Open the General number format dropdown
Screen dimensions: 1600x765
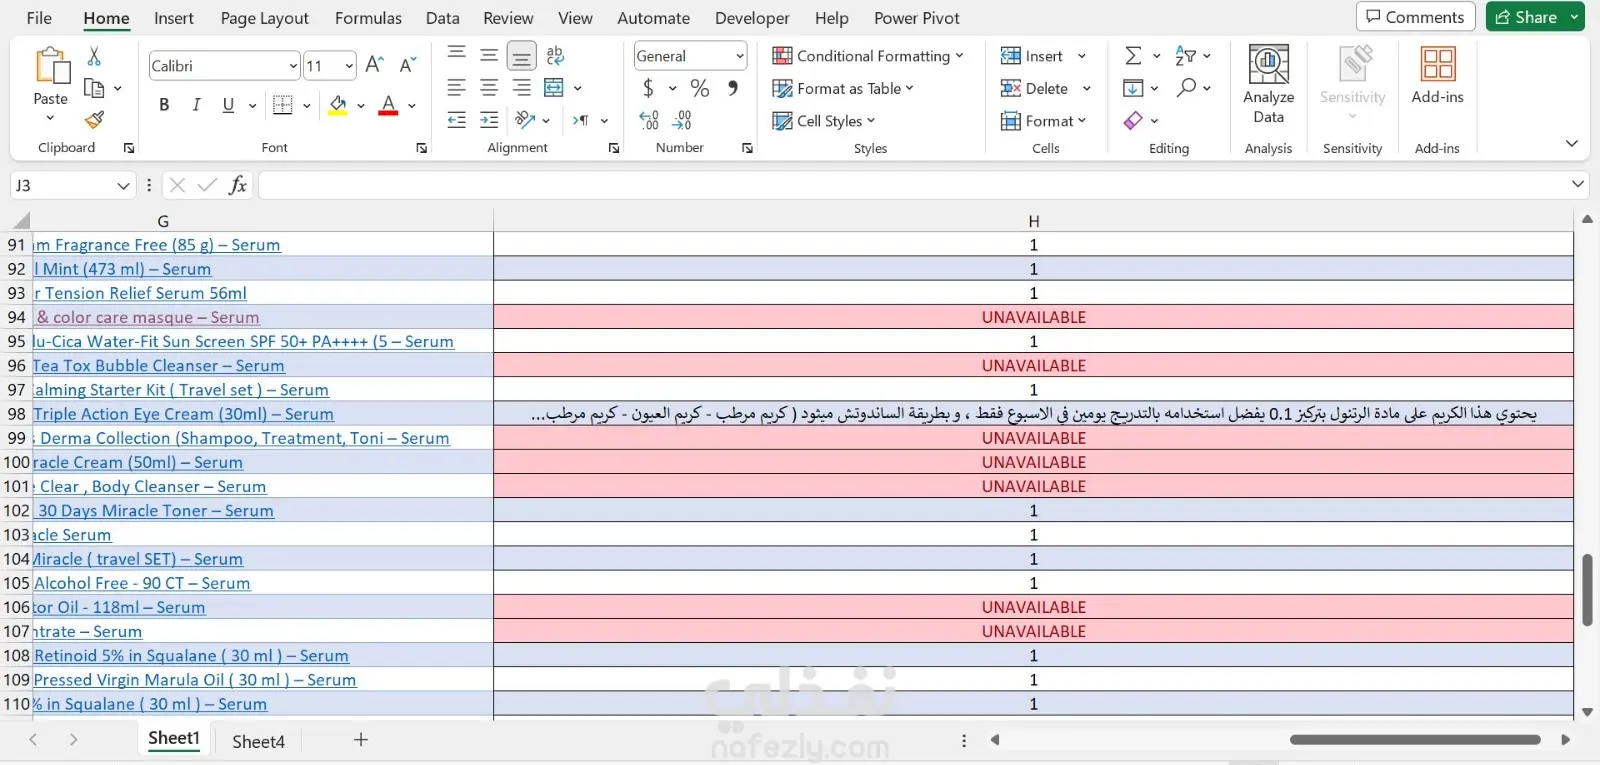click(x=740, y=56)
